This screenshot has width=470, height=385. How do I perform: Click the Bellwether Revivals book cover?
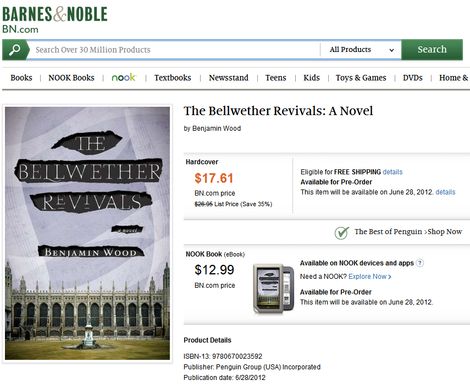coord(87,233)
